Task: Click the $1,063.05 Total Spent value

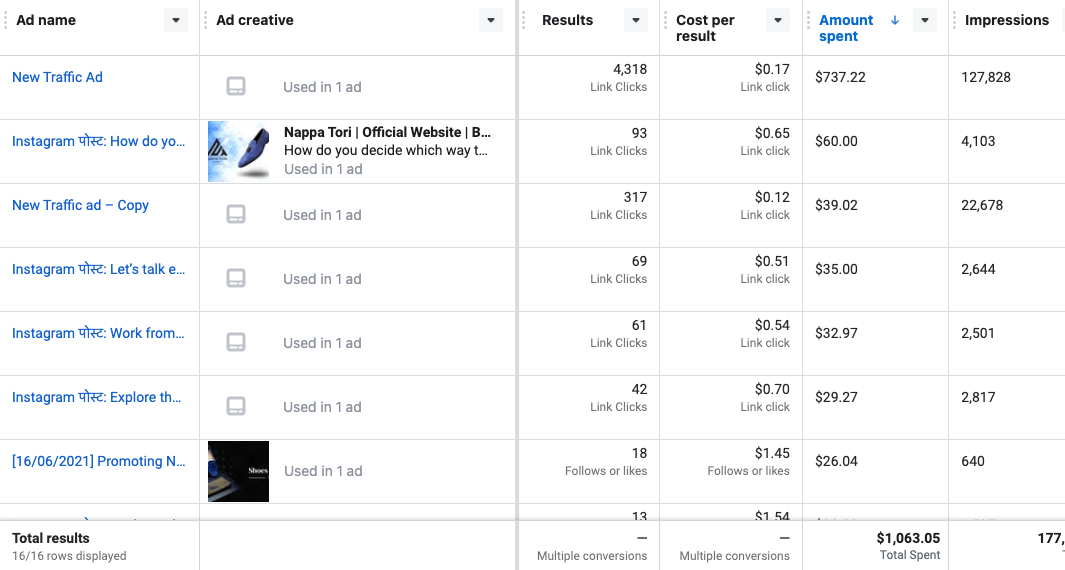Action: click(x=908, y=538)
